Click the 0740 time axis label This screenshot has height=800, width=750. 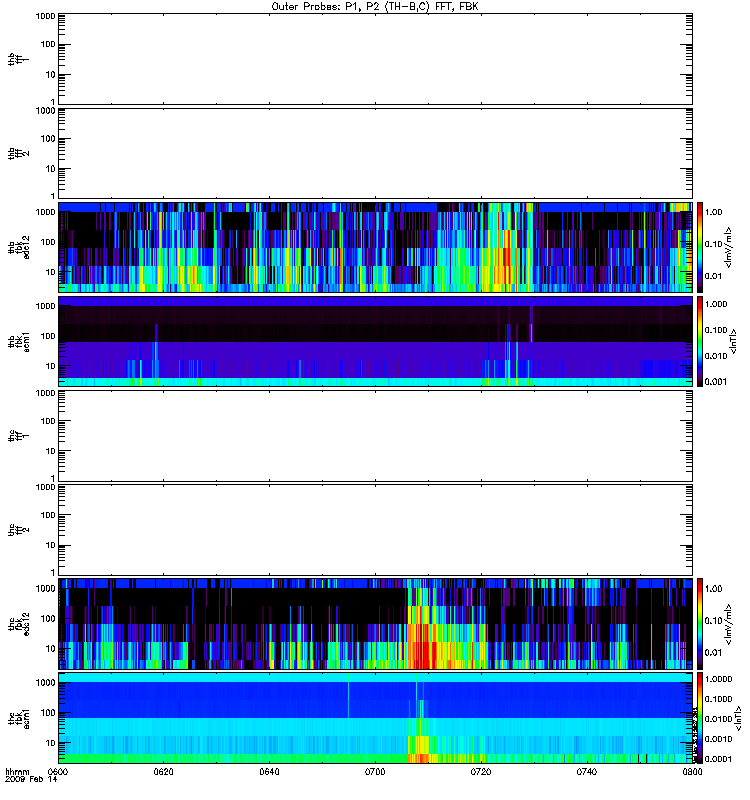587,772
